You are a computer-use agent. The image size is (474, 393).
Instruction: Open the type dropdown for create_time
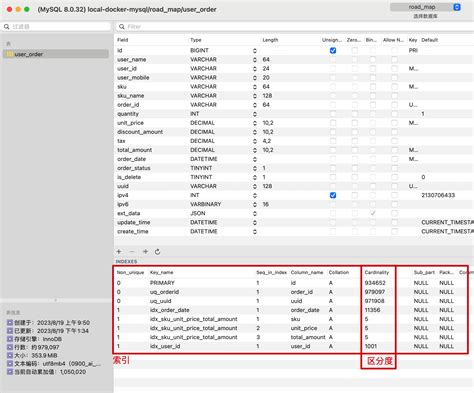coord(255,231)
